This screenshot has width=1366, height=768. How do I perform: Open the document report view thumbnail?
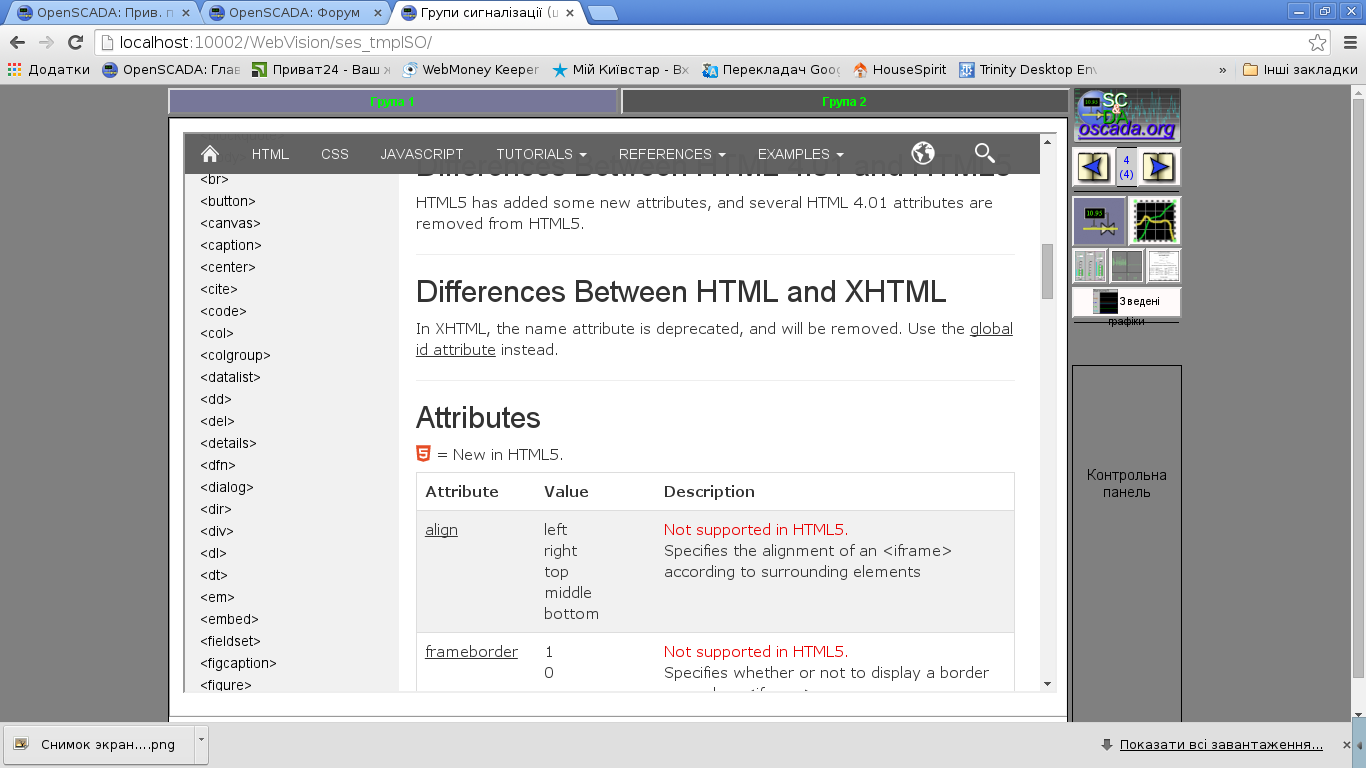1163,266
